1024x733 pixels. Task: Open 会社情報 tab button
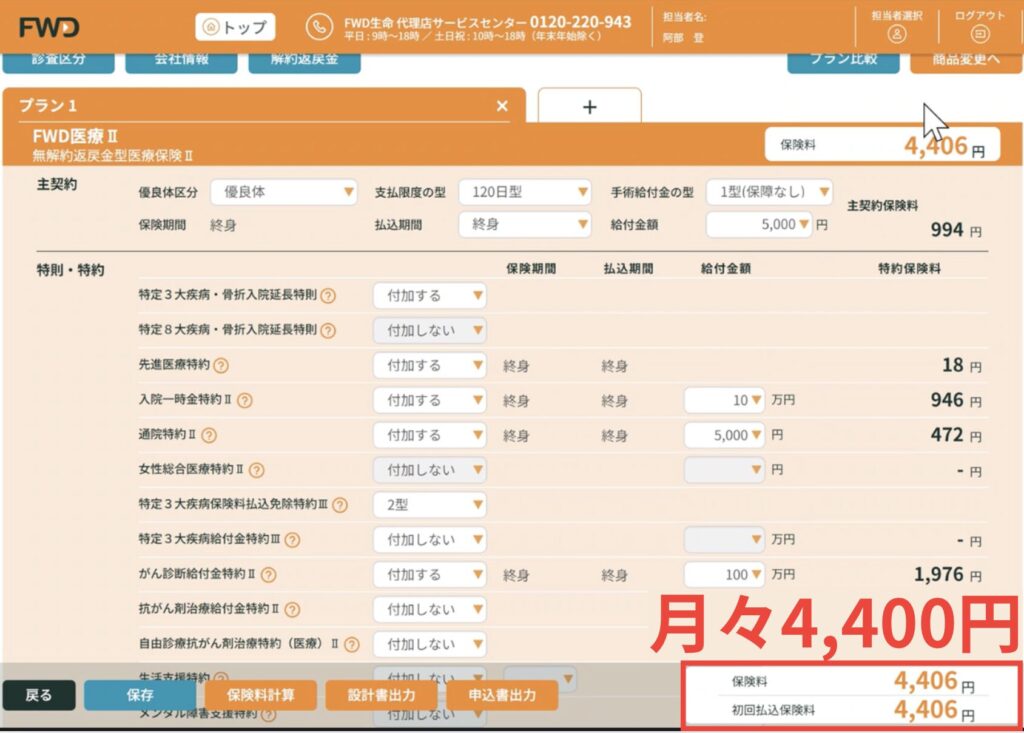182,60
